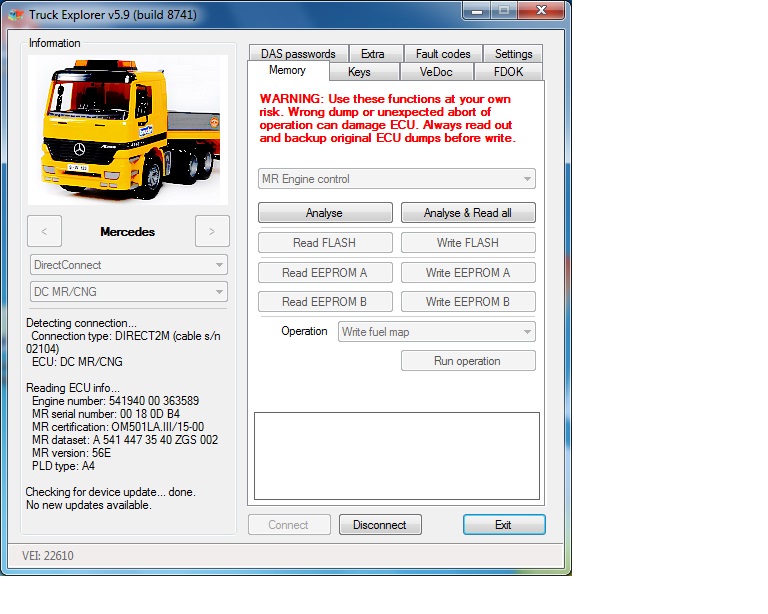
Task: Open the Write fuel map operation dropdown
Action: click(436, 331)
